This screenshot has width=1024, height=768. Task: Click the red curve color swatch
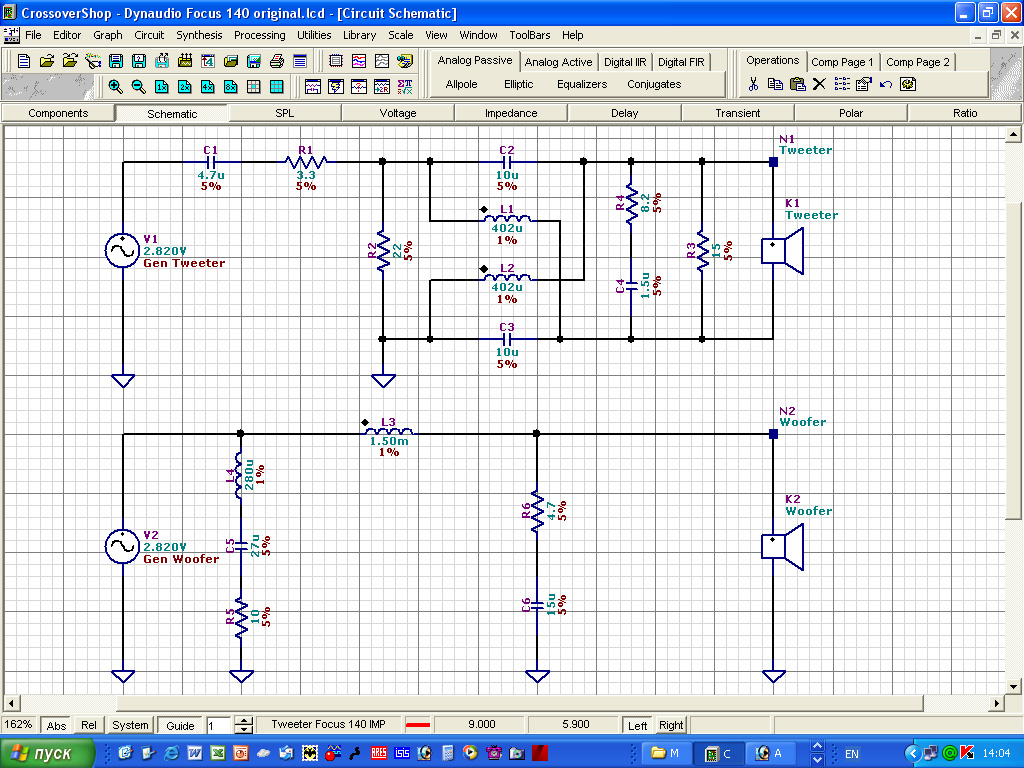418,725
